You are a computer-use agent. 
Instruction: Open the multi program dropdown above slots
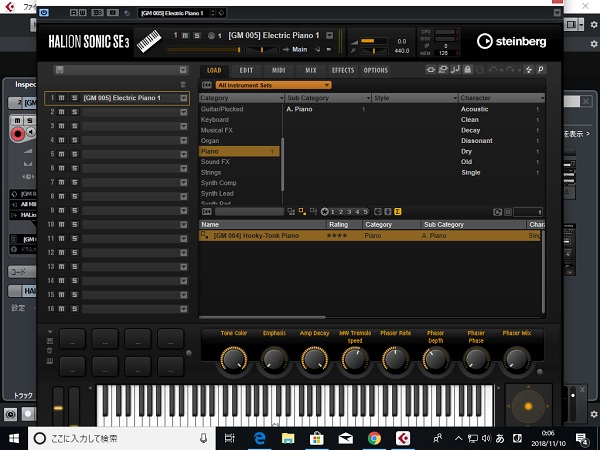coord(183,70)
